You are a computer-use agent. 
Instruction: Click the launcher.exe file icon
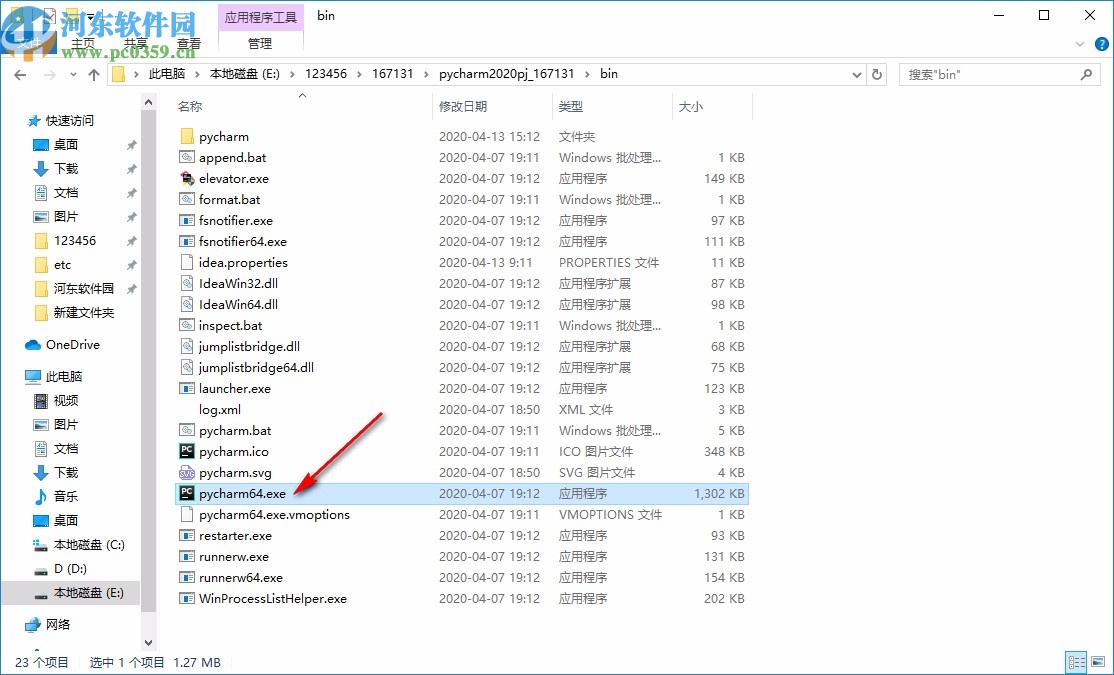tap(187, 389)
